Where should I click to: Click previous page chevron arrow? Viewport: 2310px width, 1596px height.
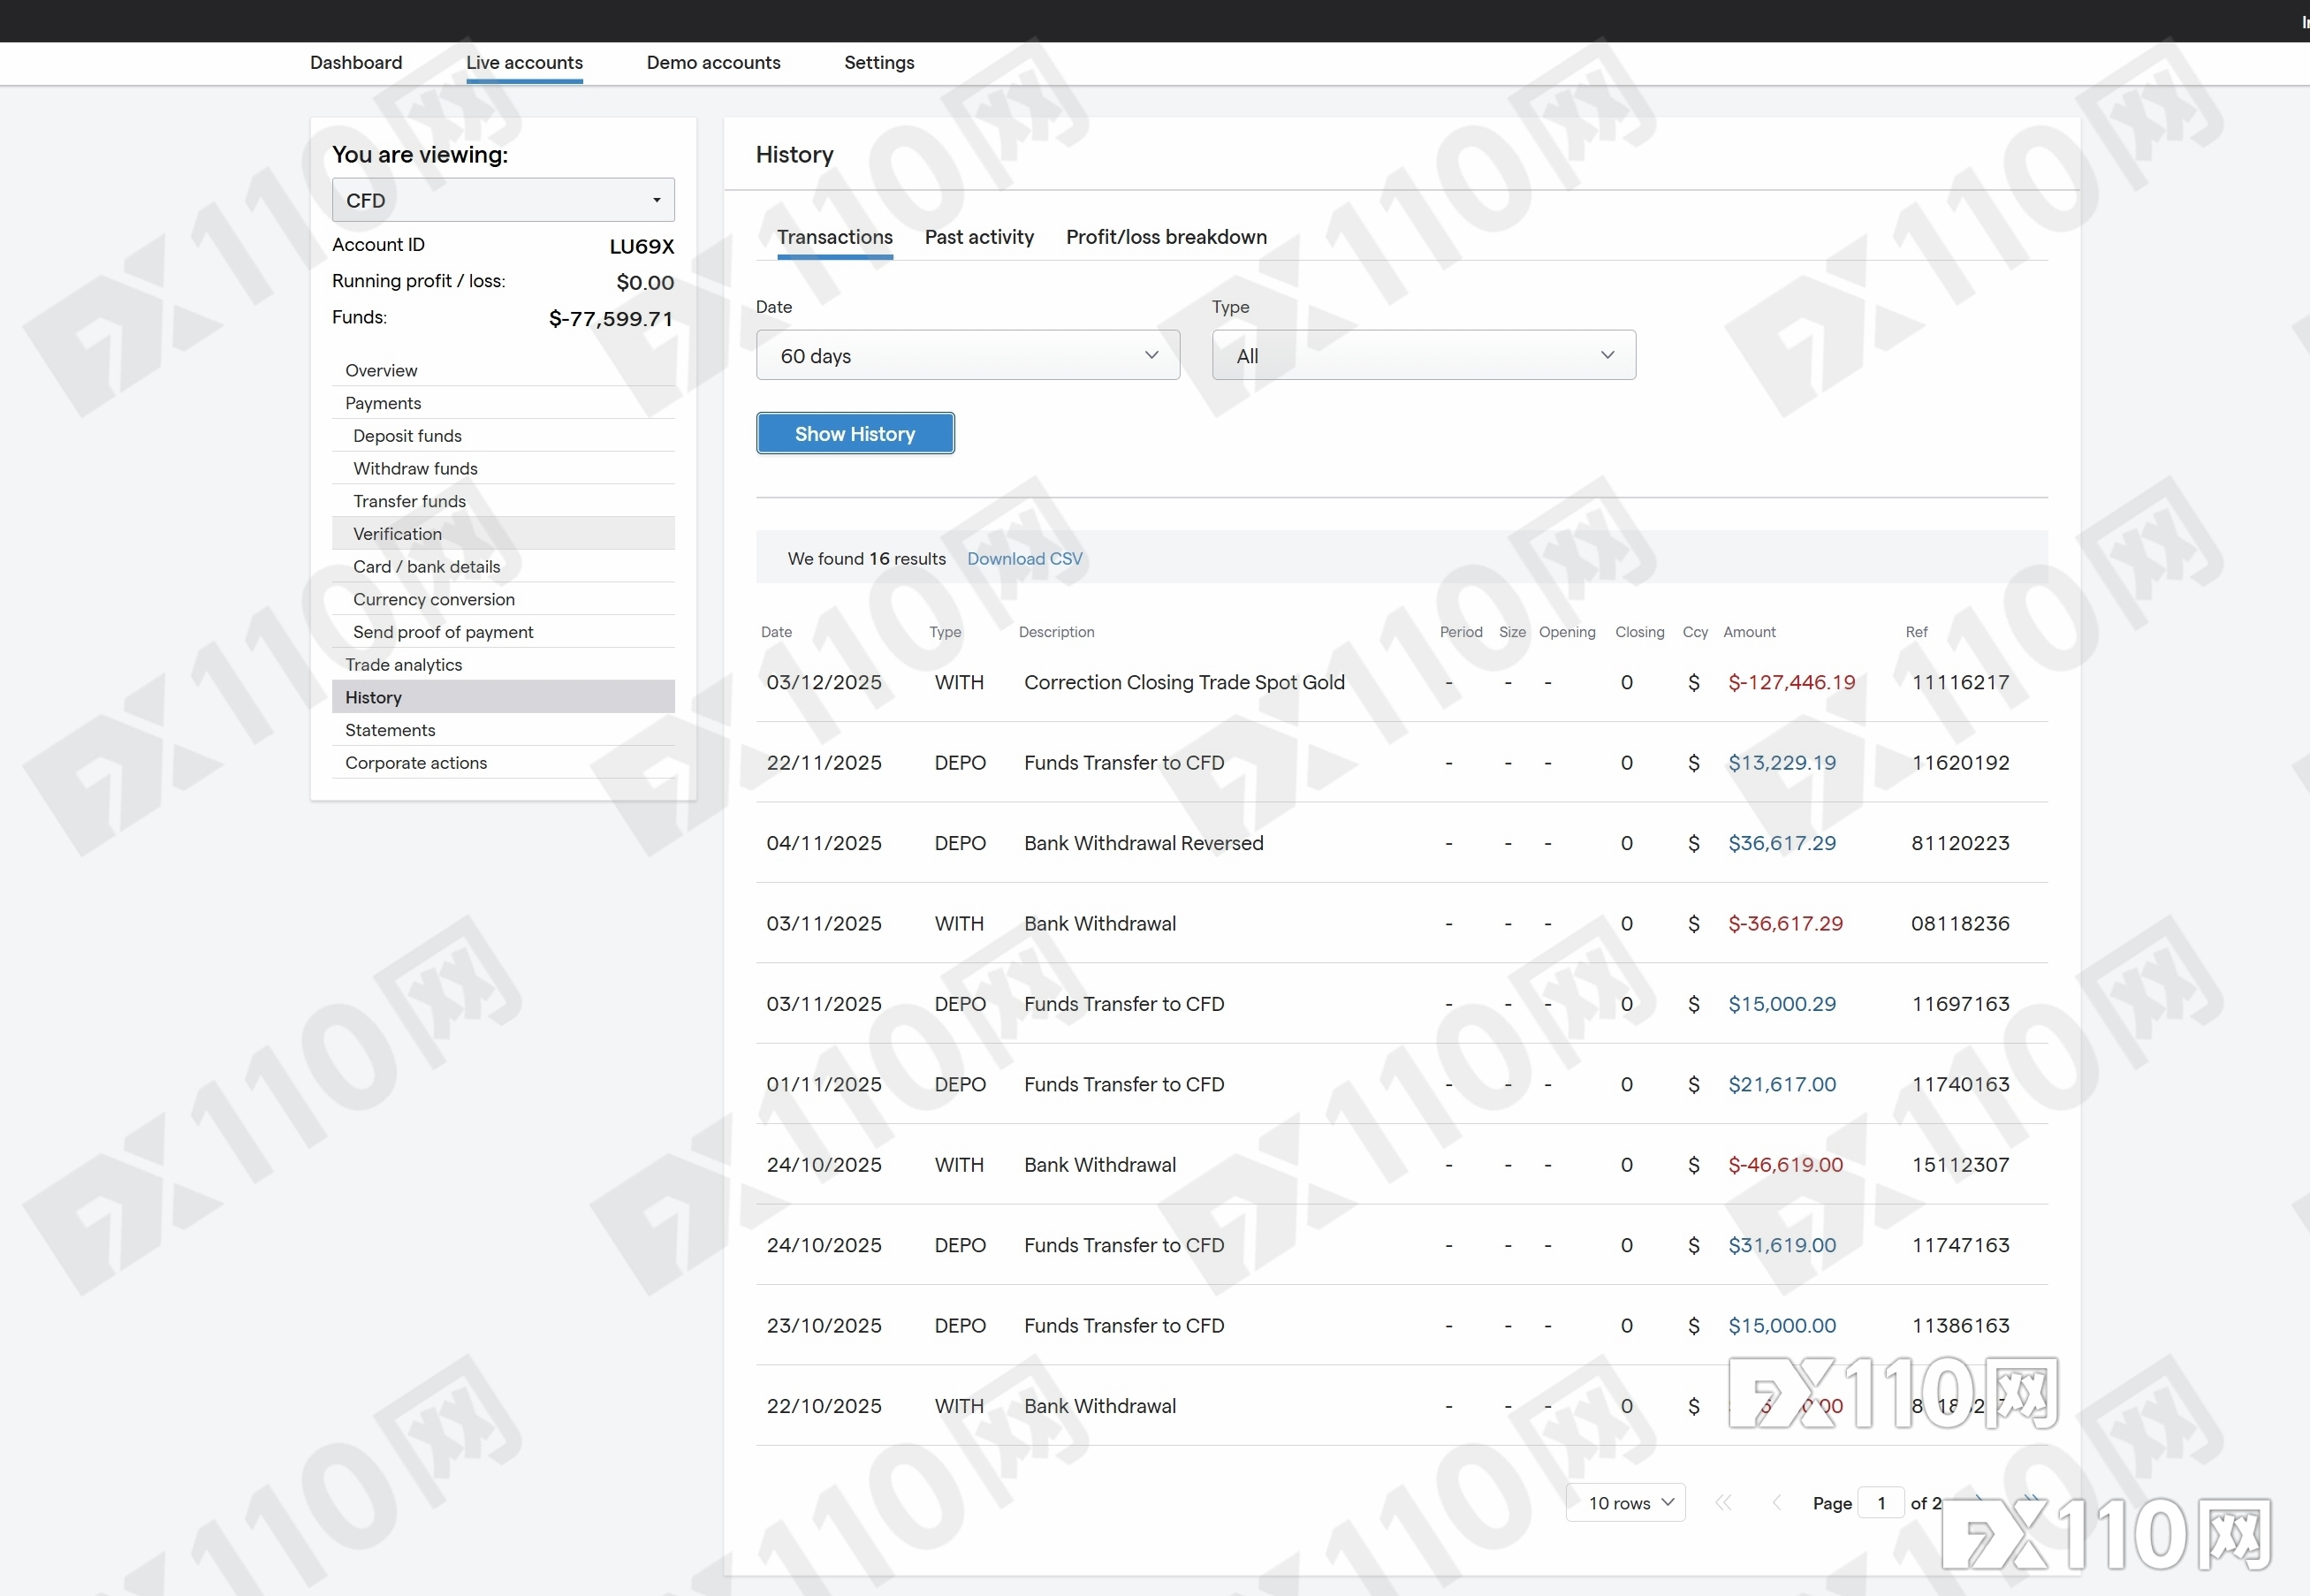click(x=1776, y=1503)
